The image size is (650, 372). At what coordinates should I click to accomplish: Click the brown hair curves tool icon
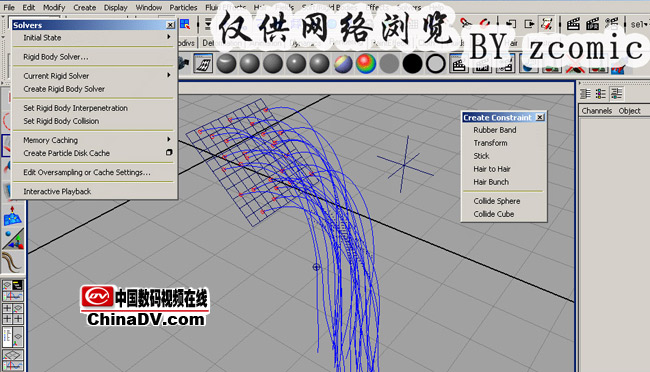click(x=12, y=262)
